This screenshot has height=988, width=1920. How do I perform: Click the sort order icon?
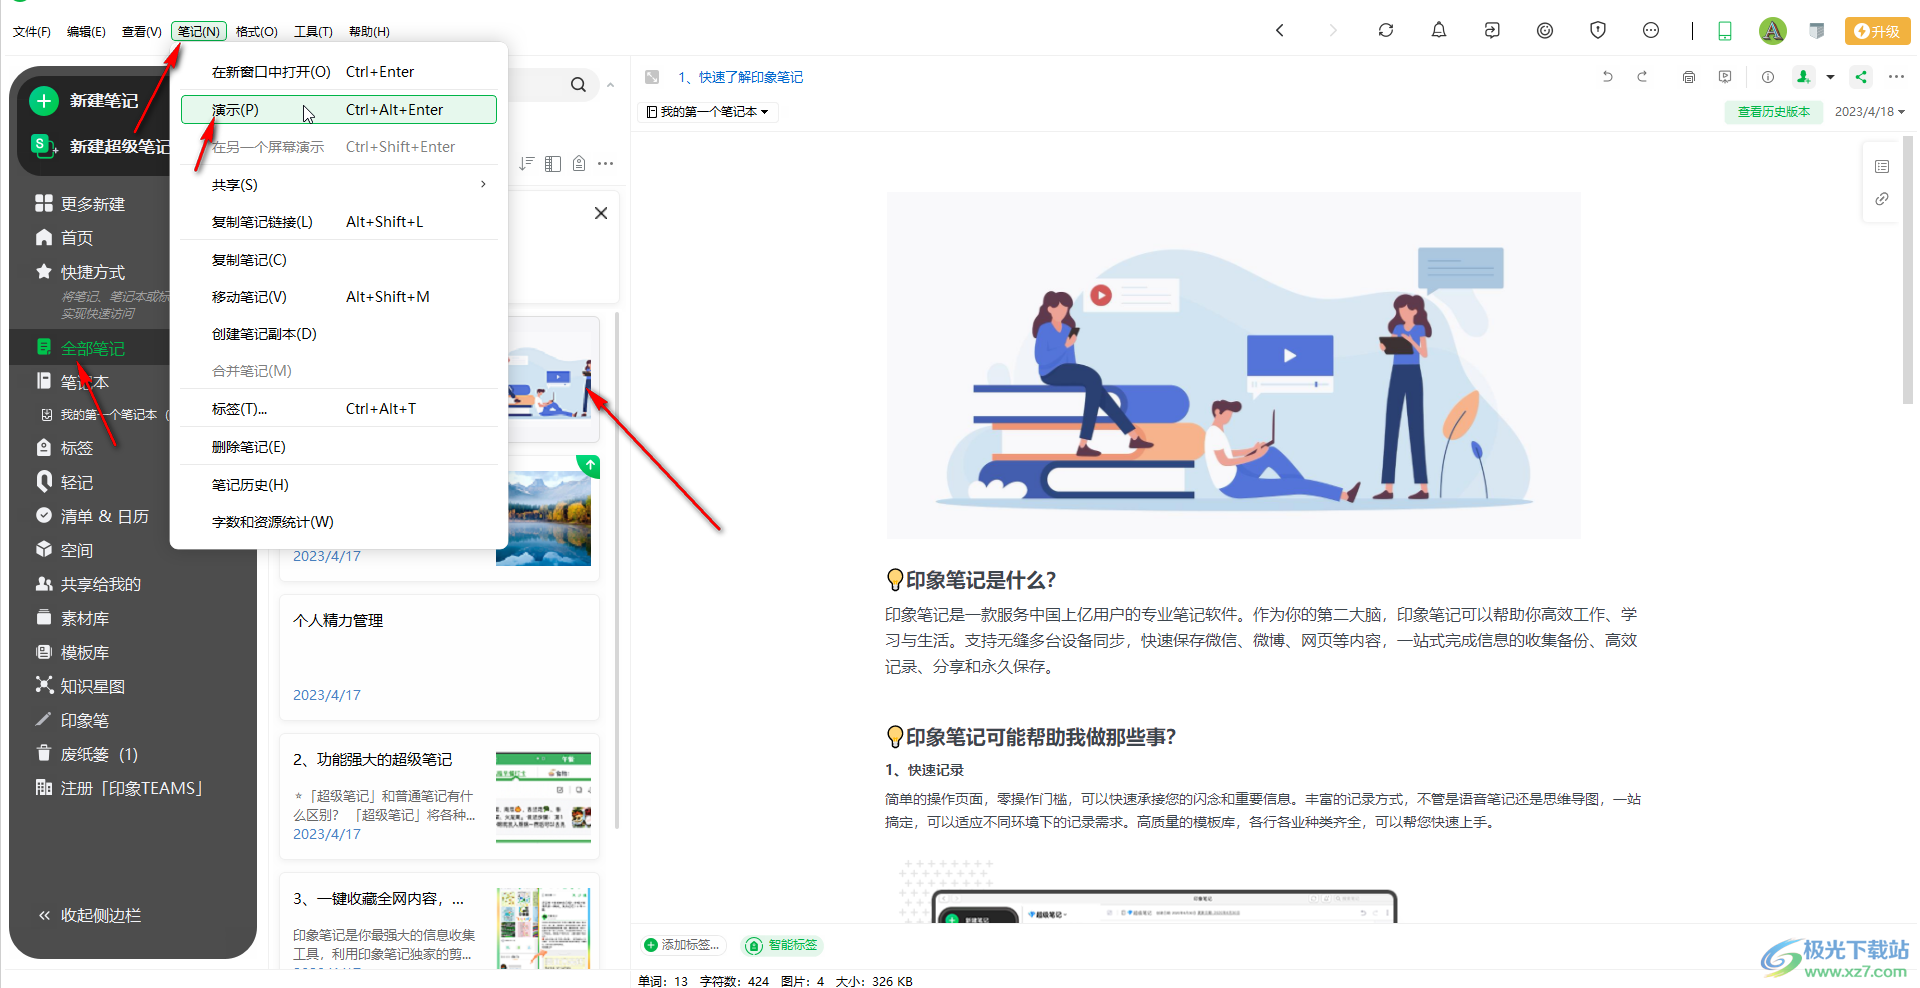click(526, 163)
